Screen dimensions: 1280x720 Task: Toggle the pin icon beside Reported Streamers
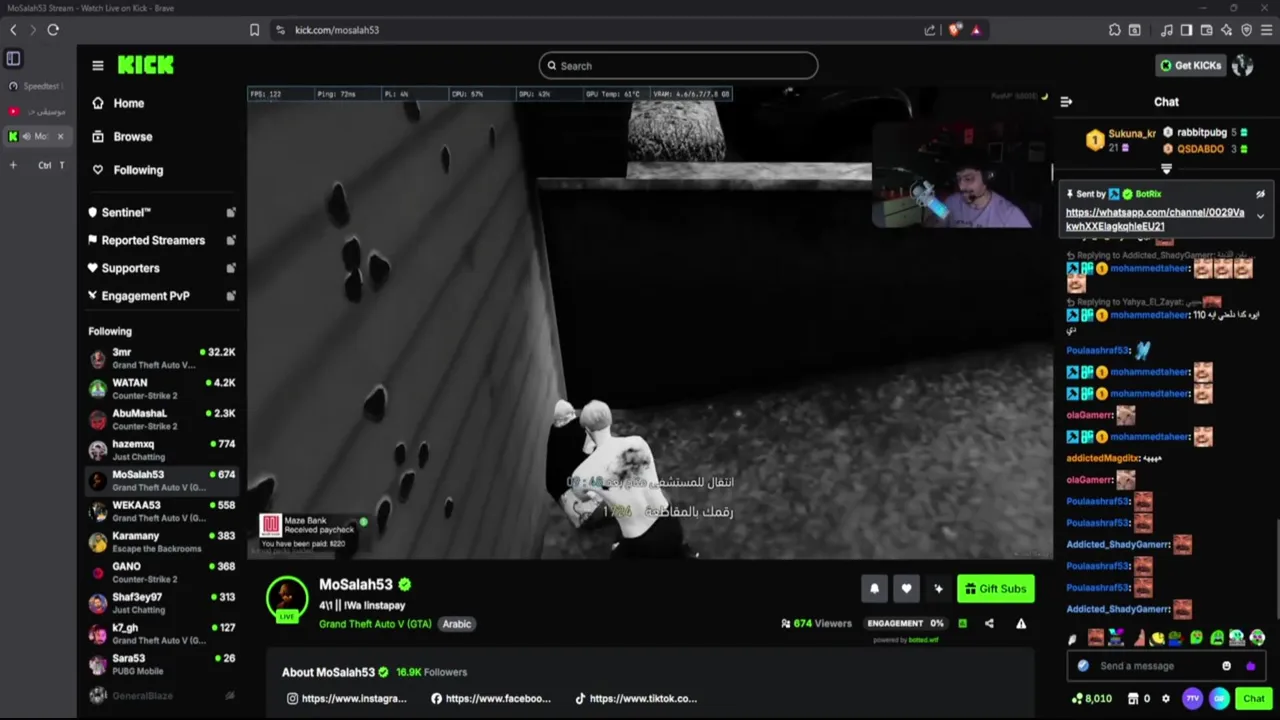click(231, 241)
